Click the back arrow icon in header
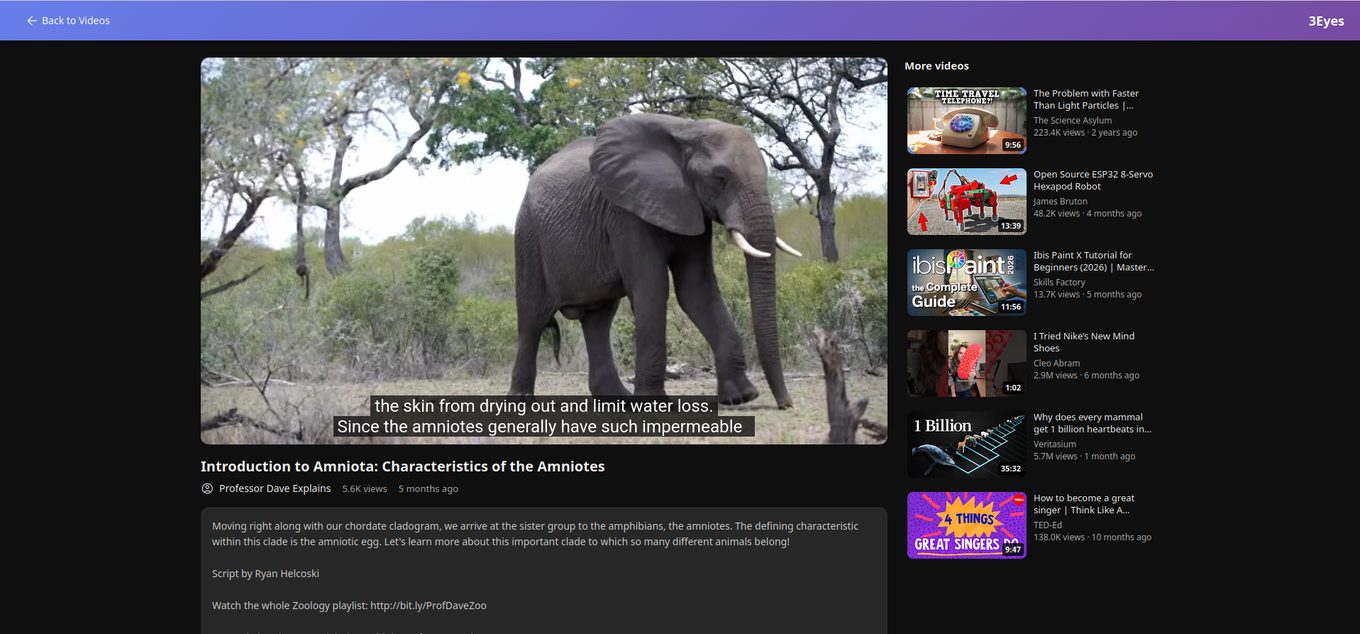This screenshot has width=1360, height=634. tap(32, 20)
